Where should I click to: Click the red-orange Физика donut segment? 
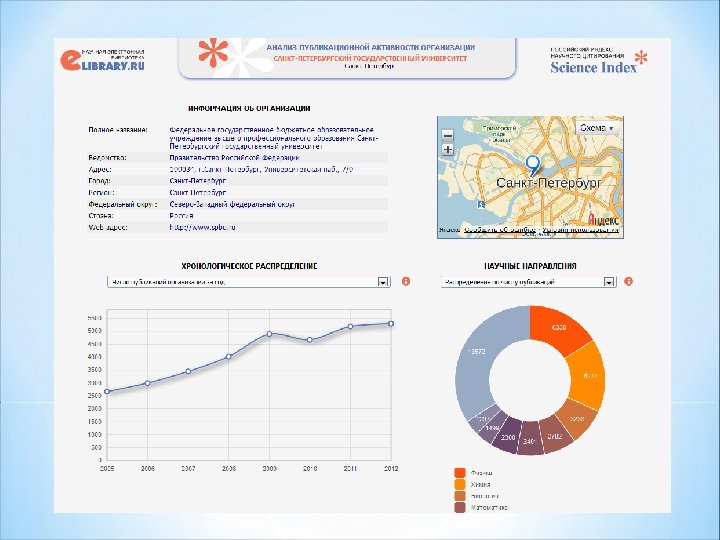tap(558, 327)
